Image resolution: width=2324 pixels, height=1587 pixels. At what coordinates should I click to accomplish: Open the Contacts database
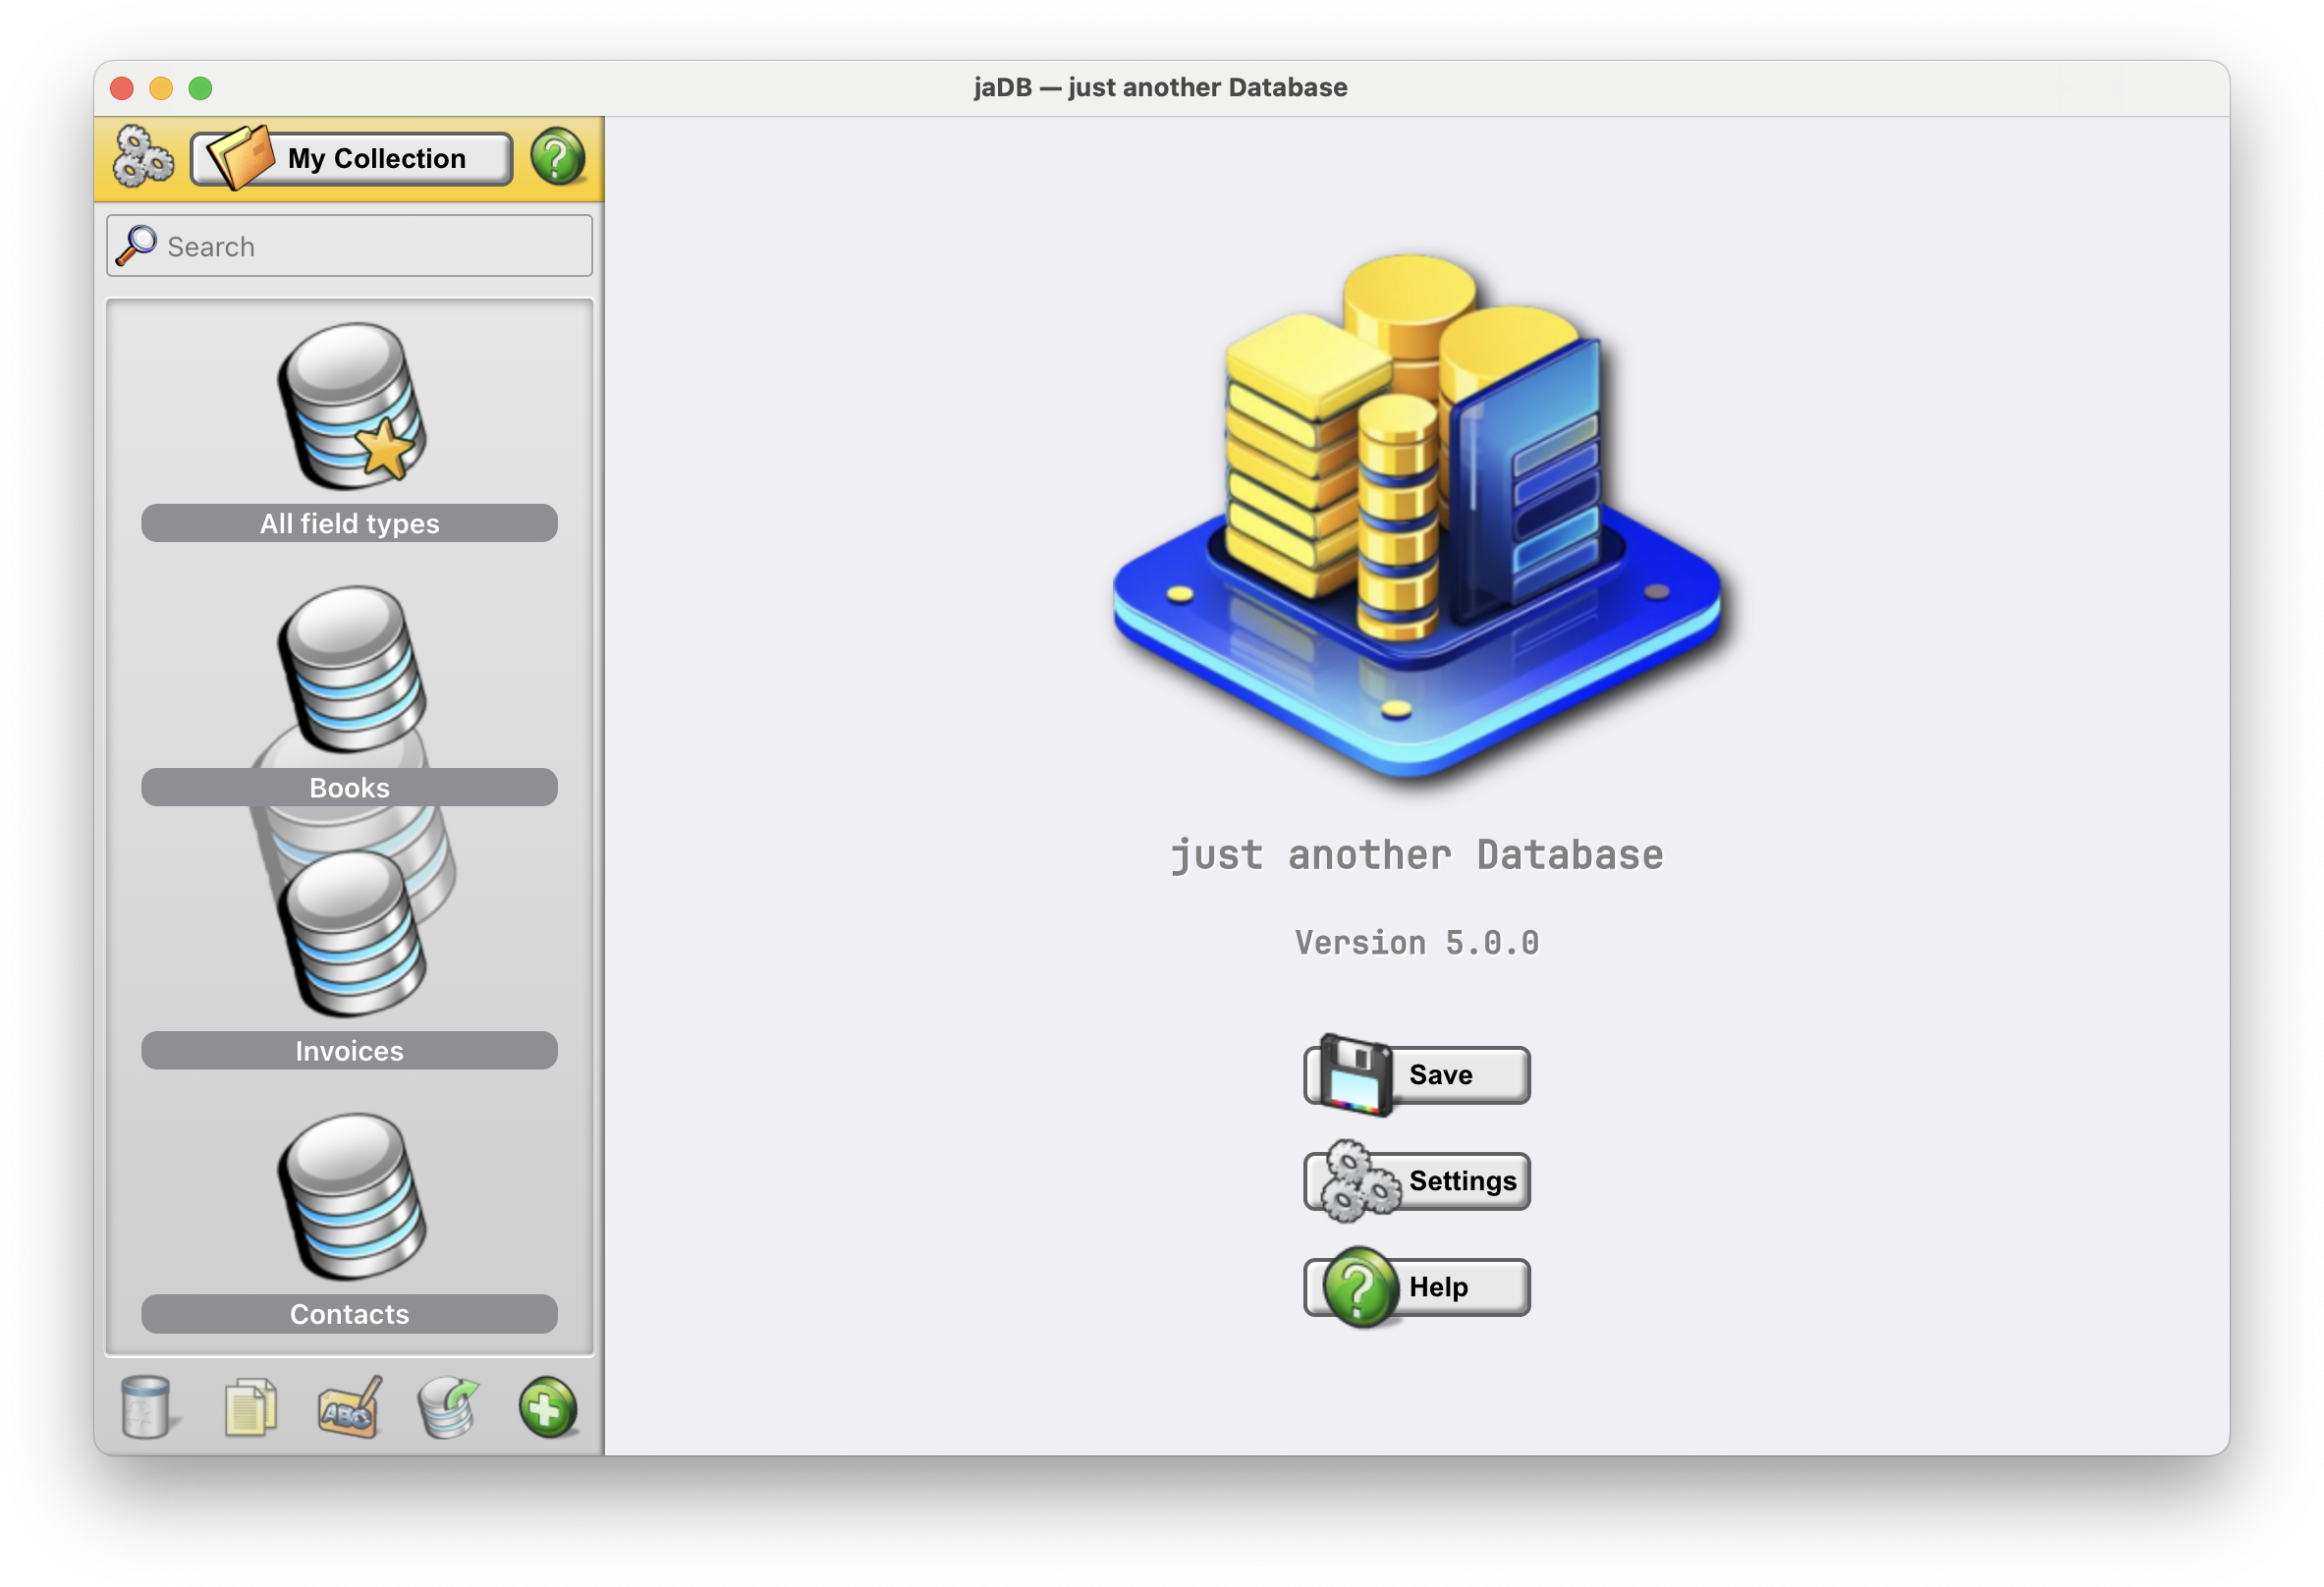coord(351,1196)
